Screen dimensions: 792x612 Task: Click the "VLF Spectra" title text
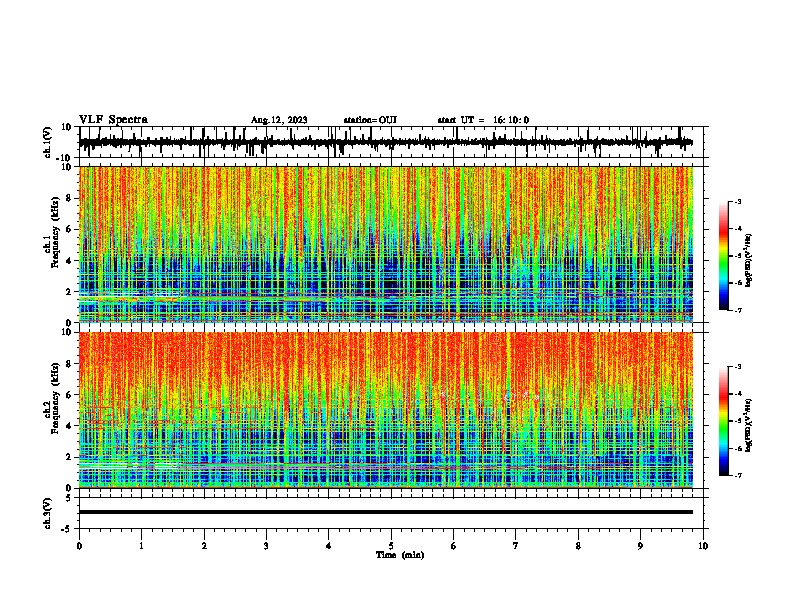(x=113, y=119)
